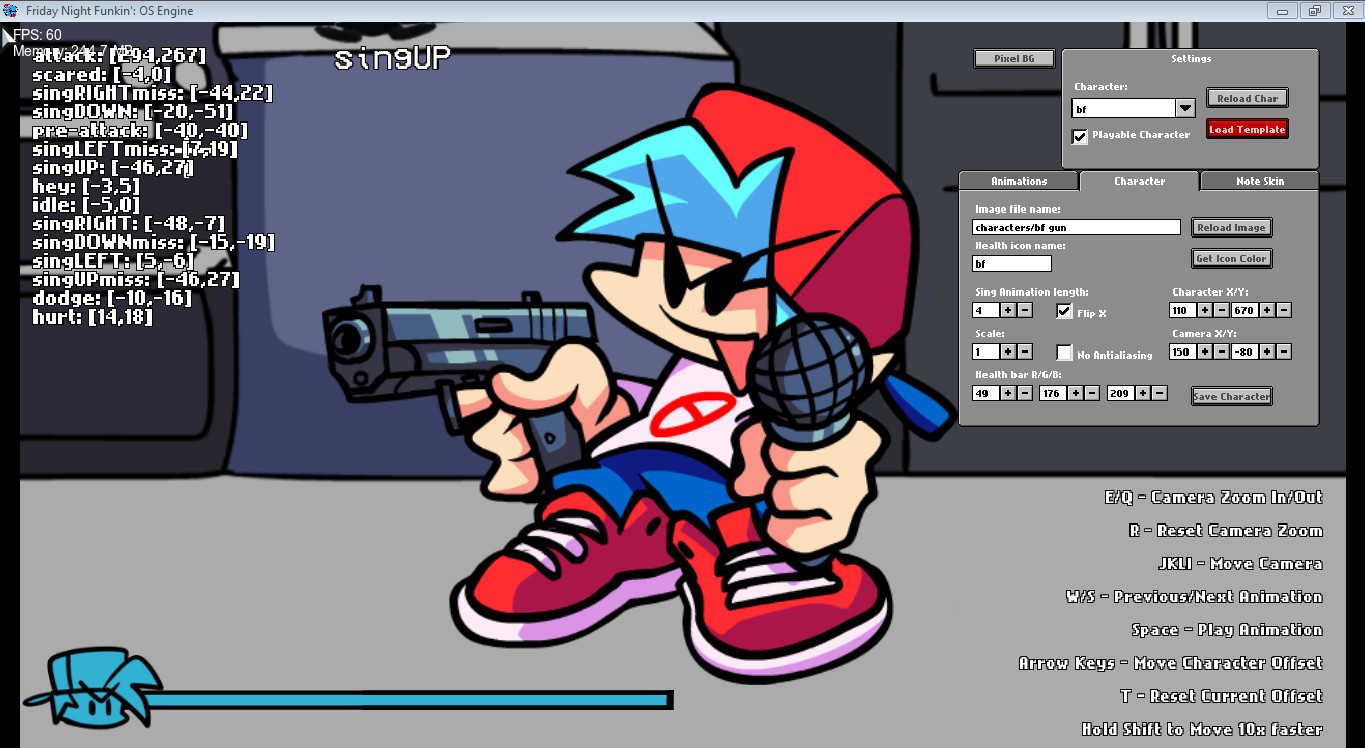The width and height of the screenshot is (1365, 748).
Task: Increase health bar green value with plus icon
Action: tap(1075, 393)
